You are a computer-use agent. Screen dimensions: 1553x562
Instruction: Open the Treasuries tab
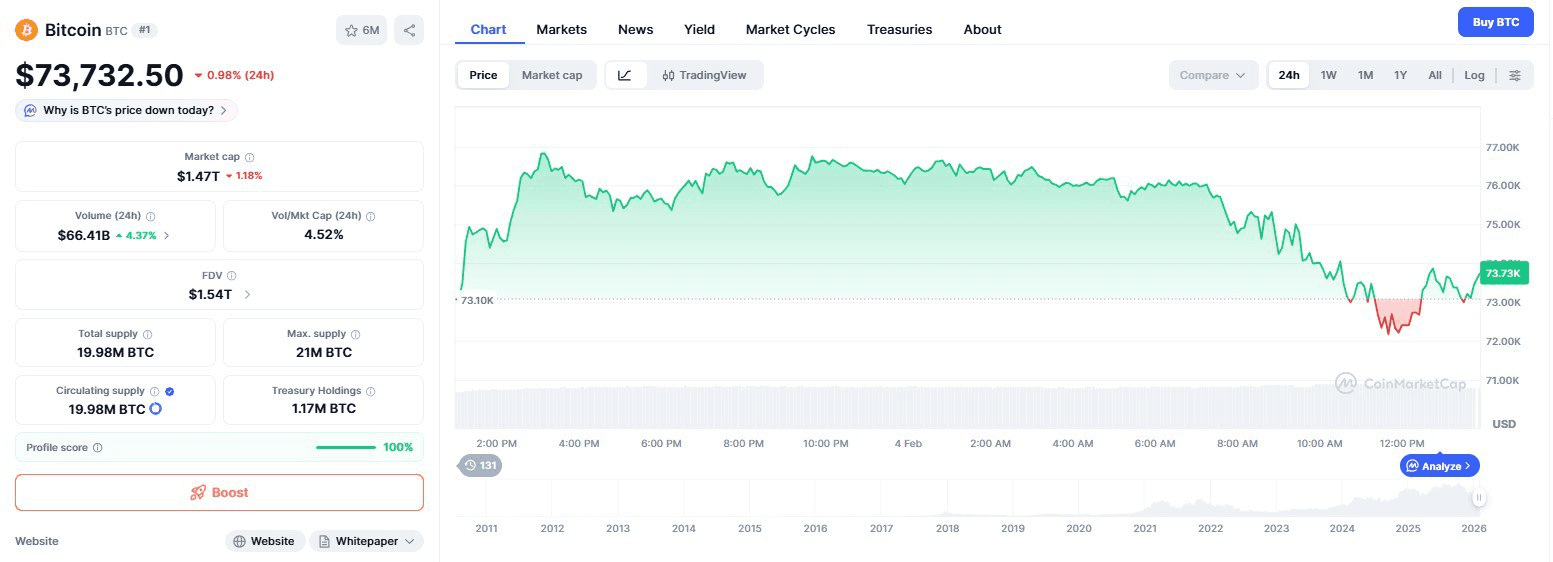(899, 29)
